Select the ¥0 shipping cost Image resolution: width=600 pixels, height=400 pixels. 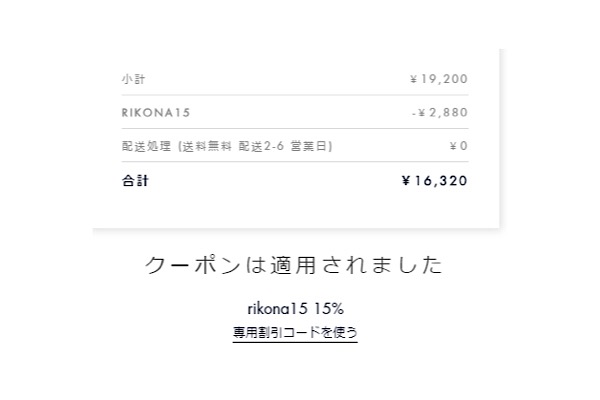tap(459, 146)
